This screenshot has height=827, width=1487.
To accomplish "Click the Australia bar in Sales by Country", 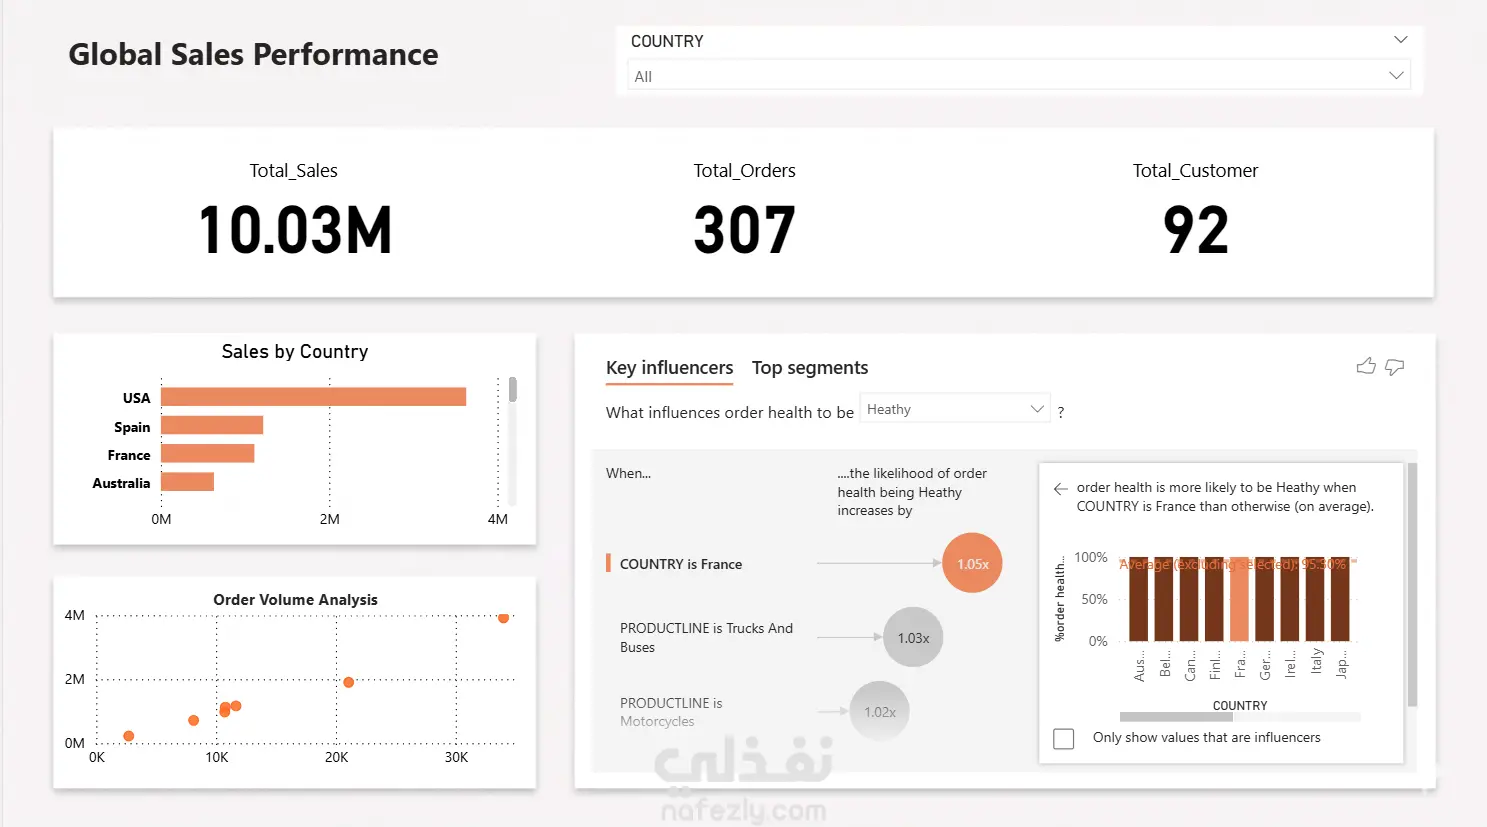I will tap(187, 481).
